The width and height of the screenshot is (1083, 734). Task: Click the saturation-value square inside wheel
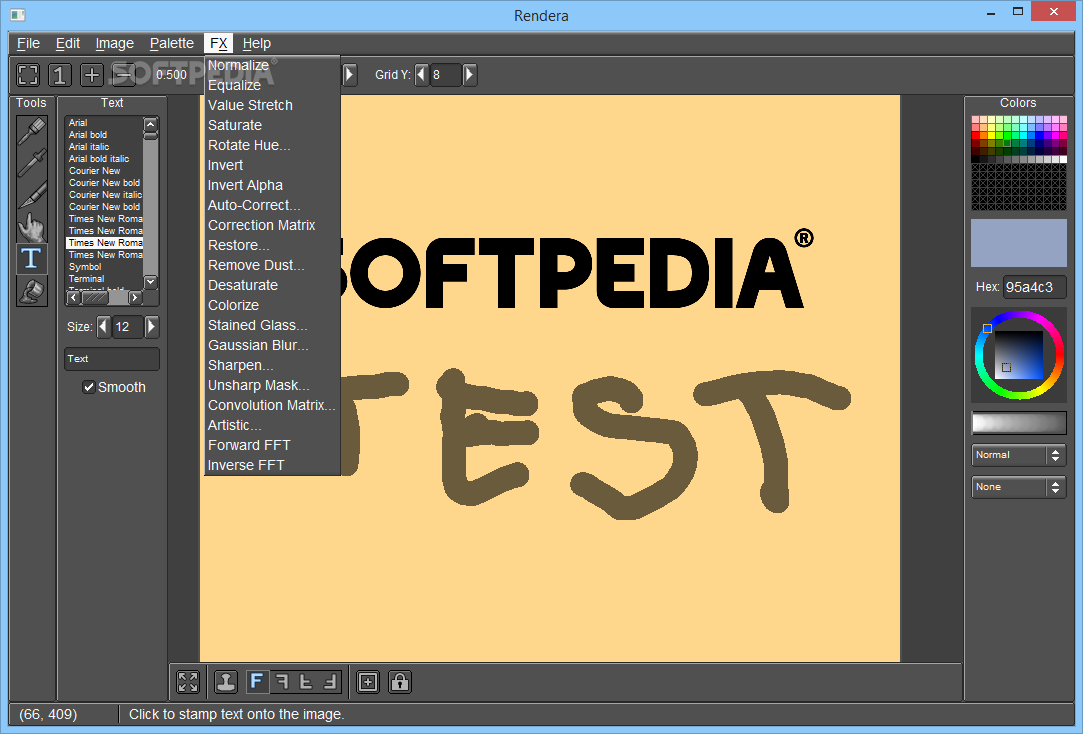click(1019, 355)
